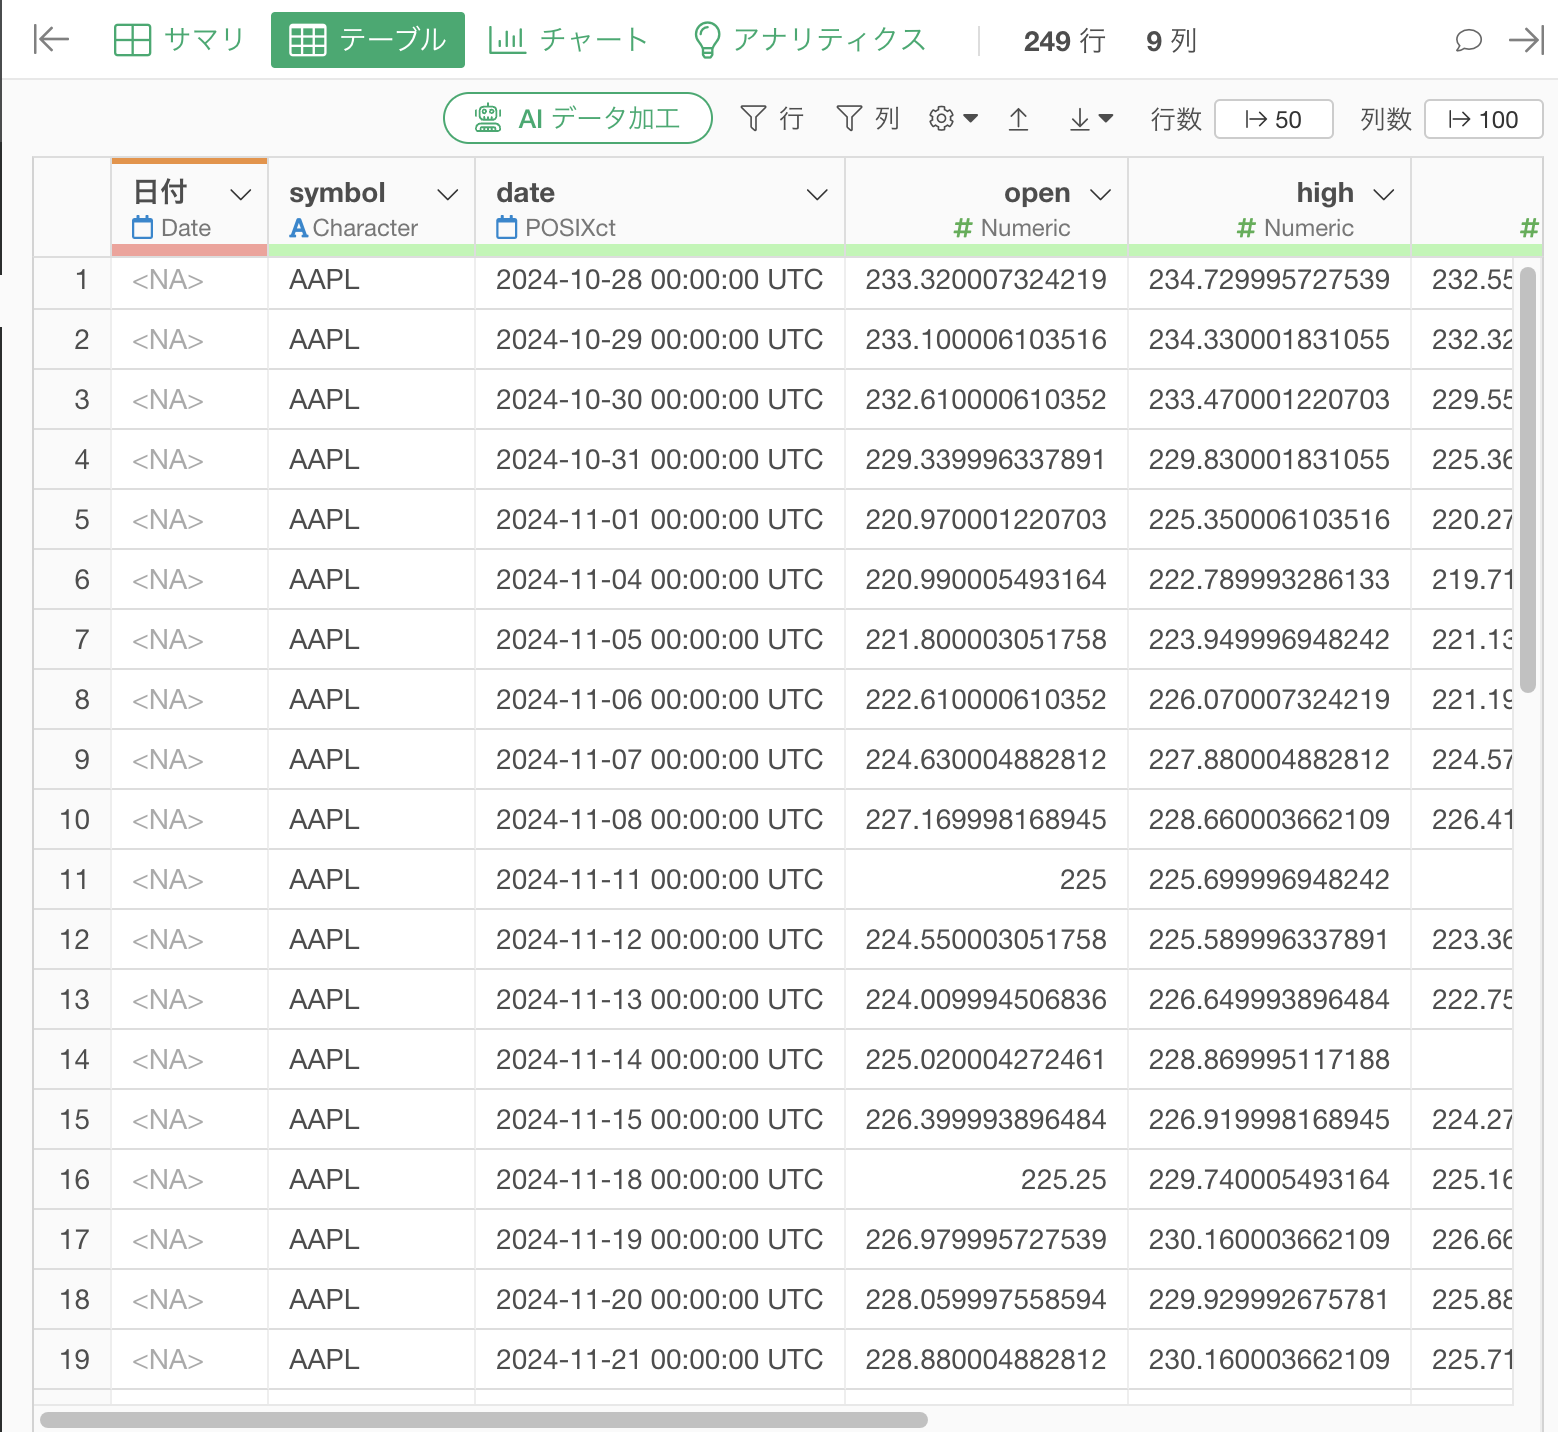
Task: Switch to the チャート tab
Action: click(568, 40)
